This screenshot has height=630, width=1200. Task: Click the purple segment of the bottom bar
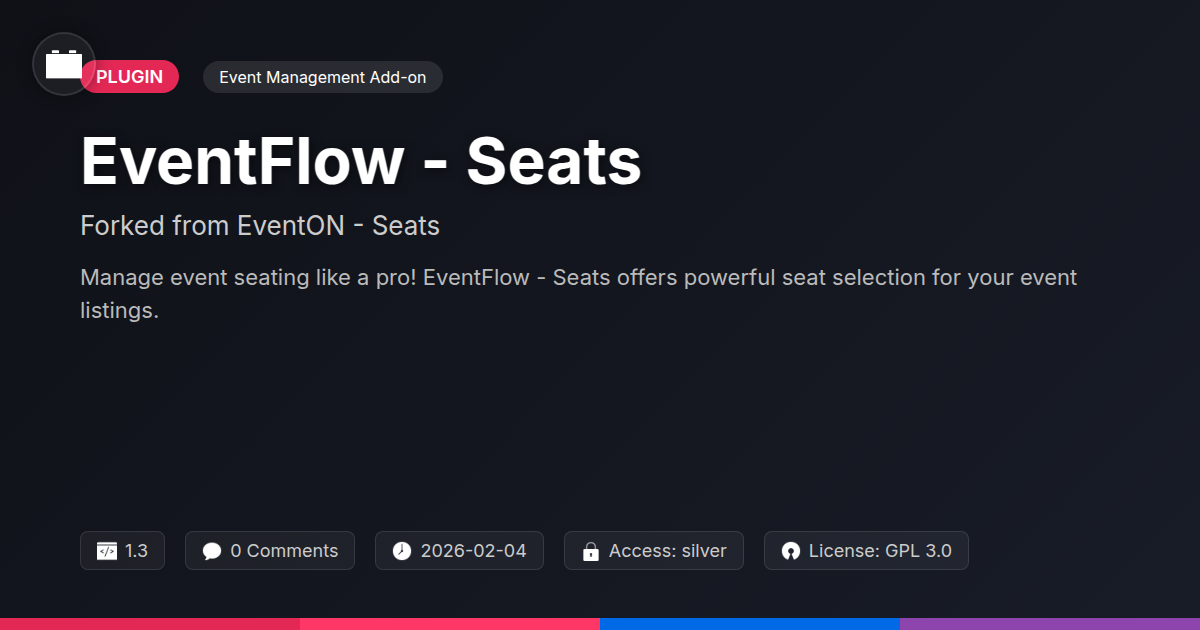[1050, 623]
